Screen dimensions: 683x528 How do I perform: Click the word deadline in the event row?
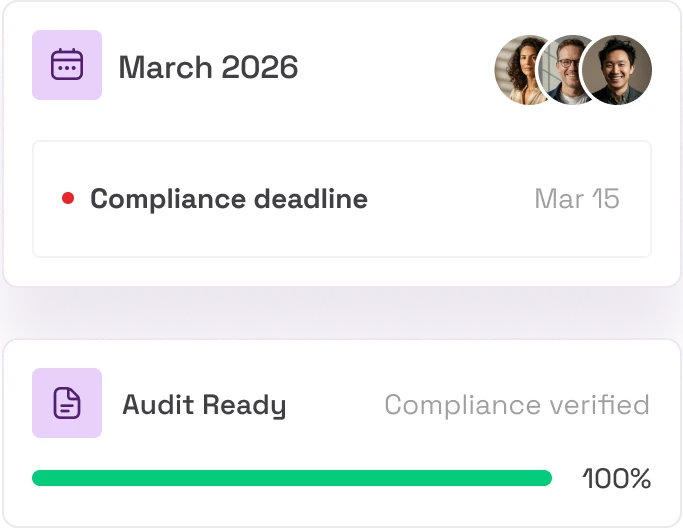point(311,199)
